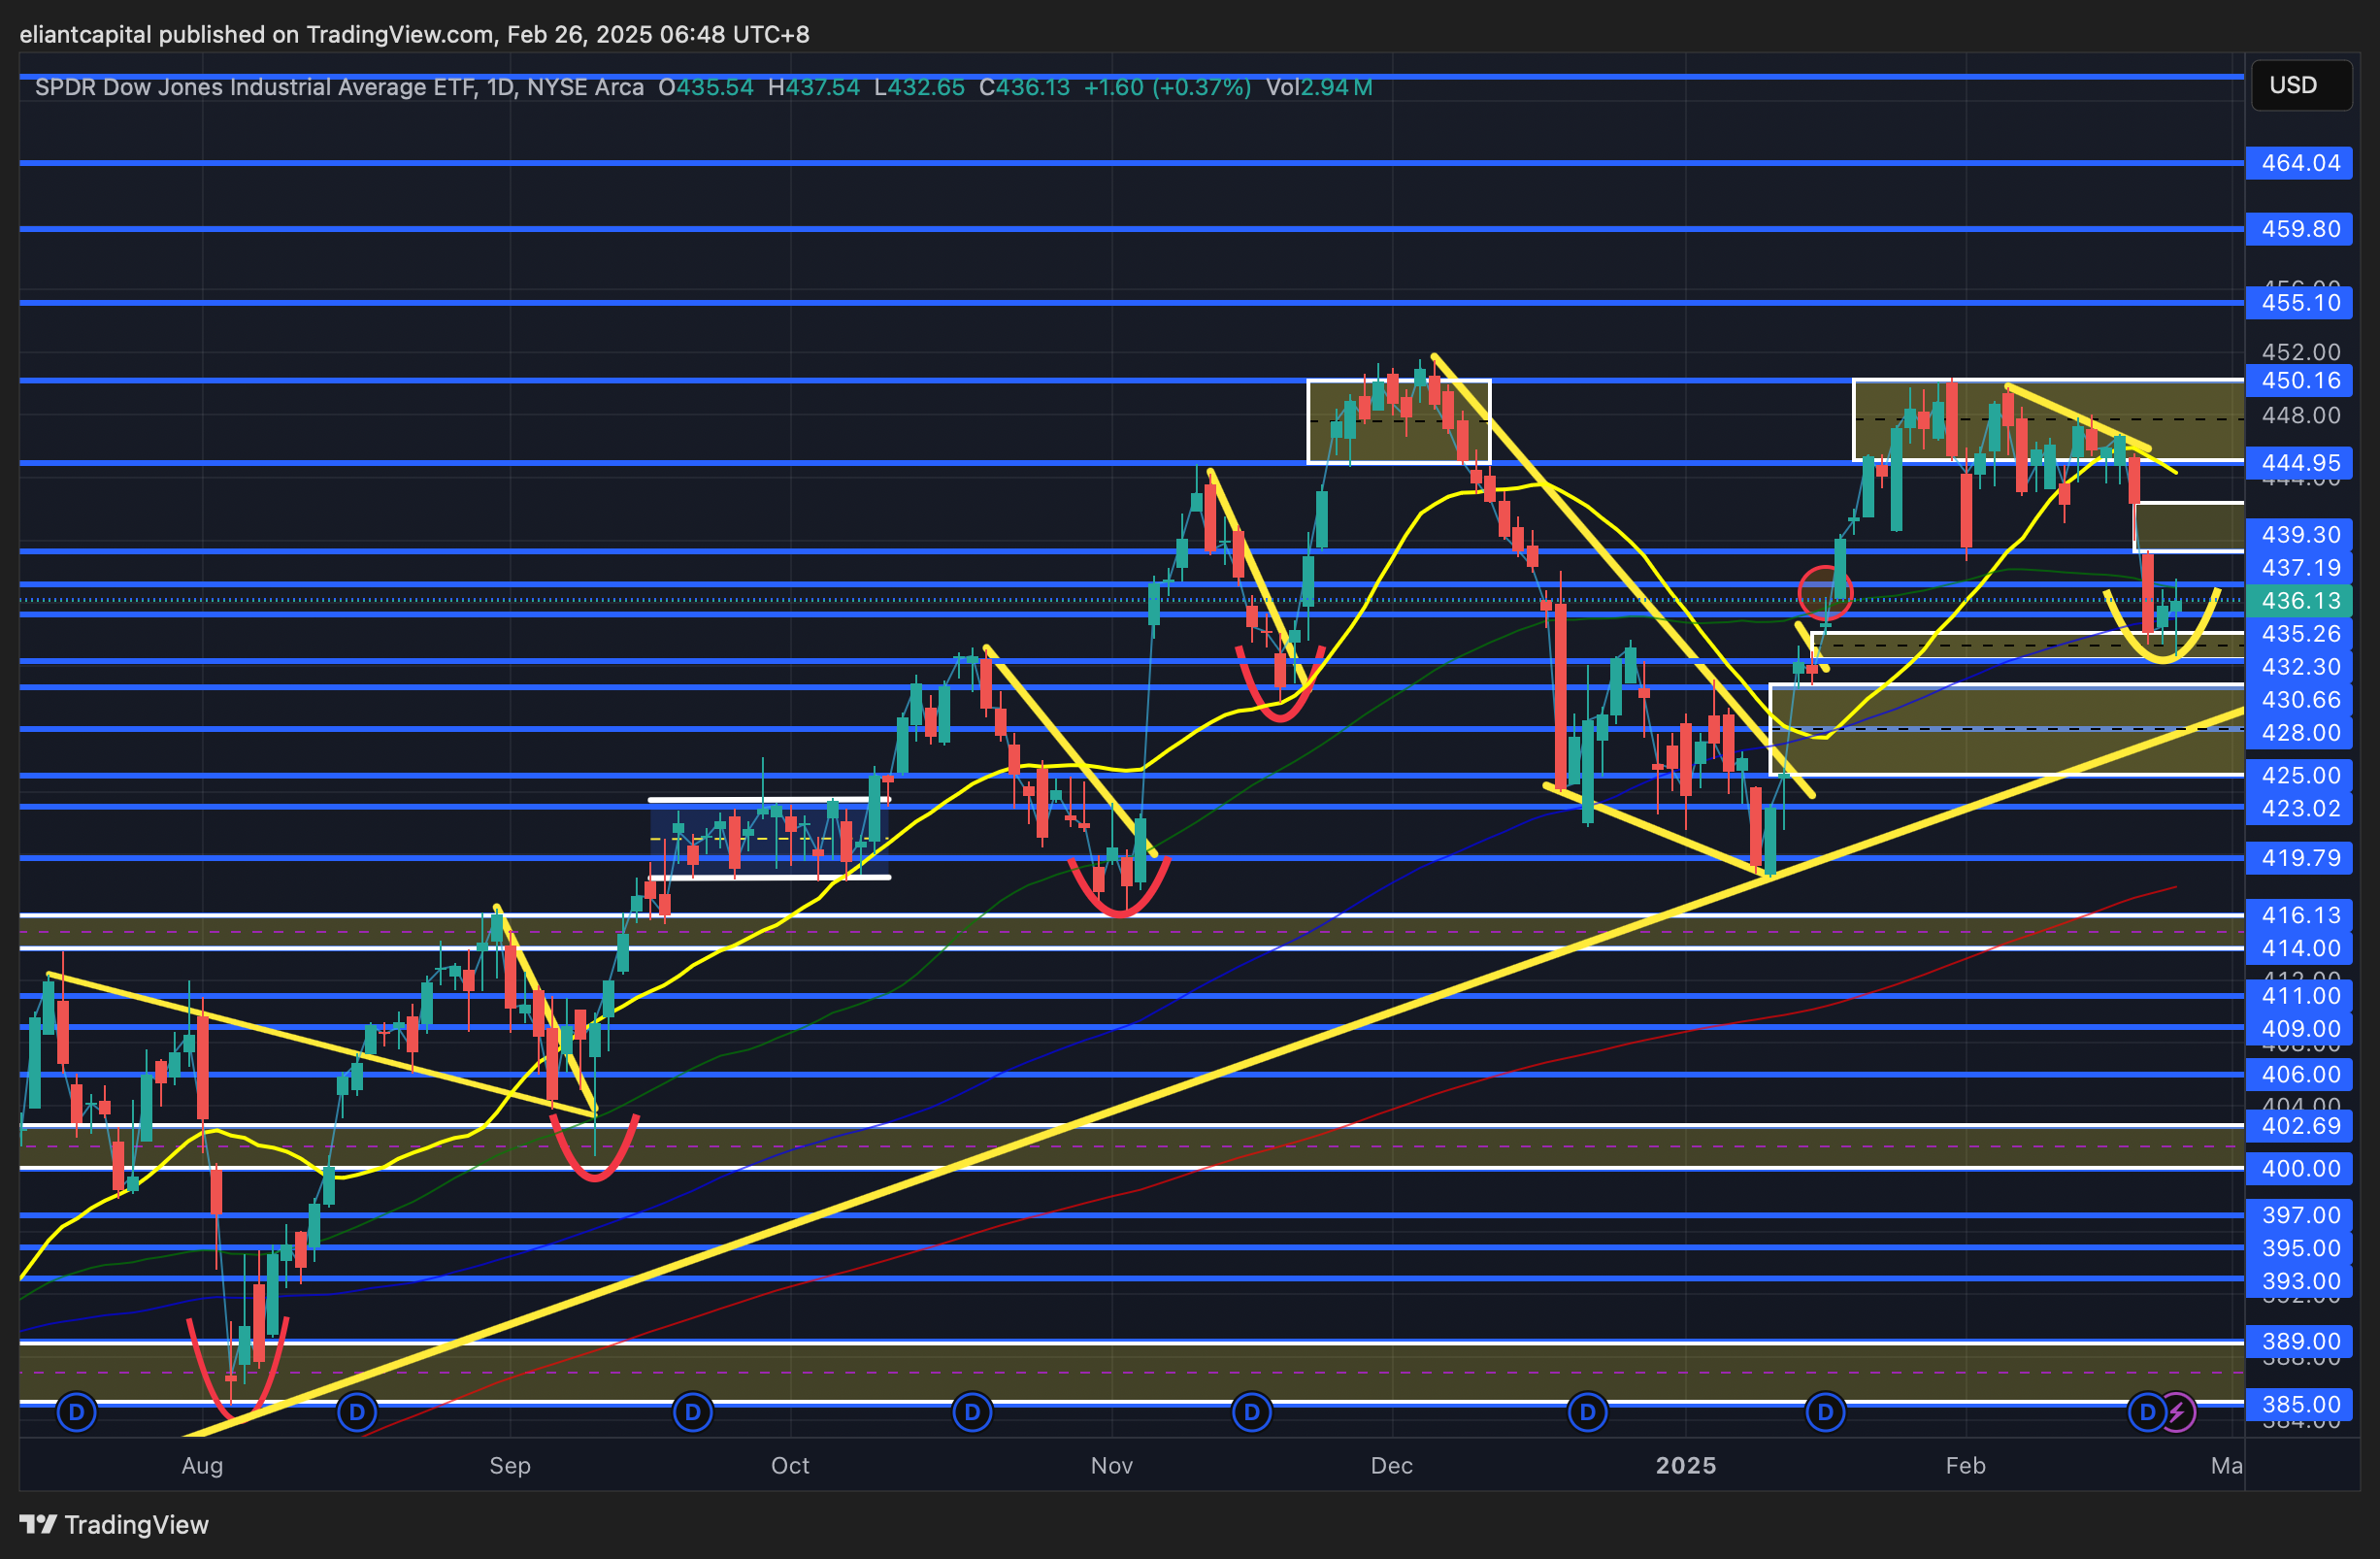The image size is (2380, 1559).
Task: Click the dividend D marker before Aug
Action: 77,1412
